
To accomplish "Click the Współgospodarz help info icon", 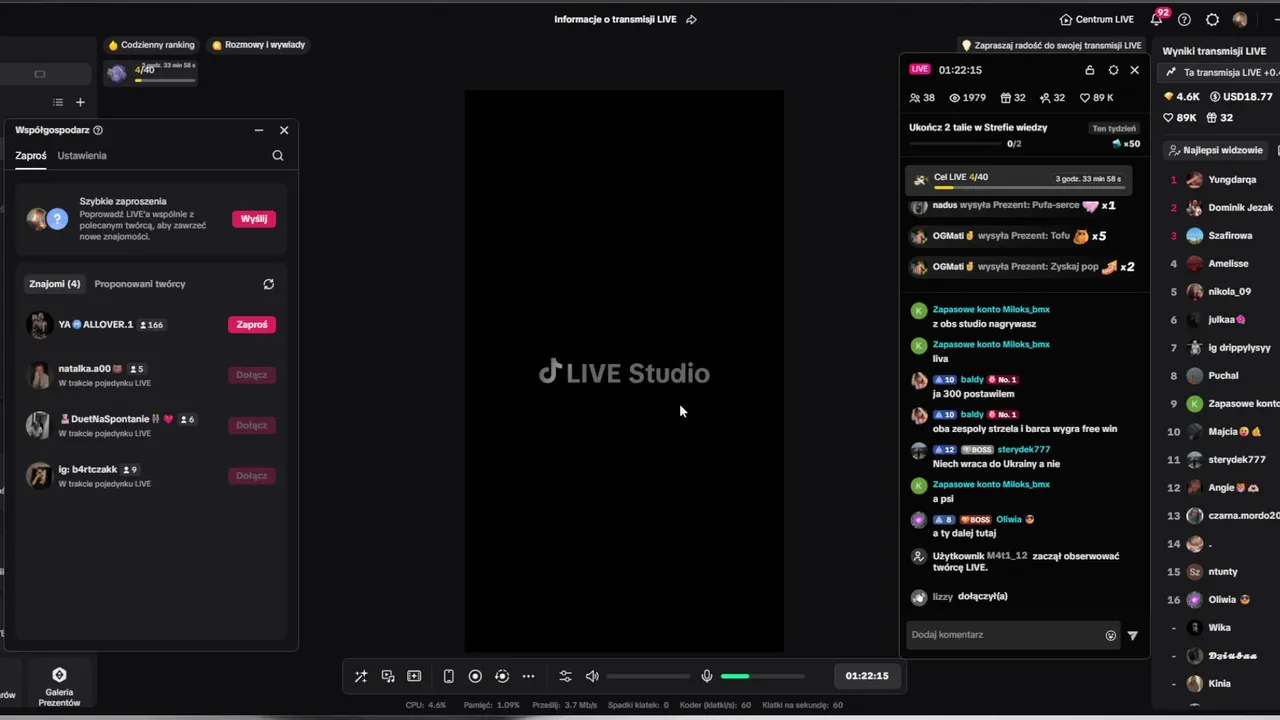I will 98,130.
